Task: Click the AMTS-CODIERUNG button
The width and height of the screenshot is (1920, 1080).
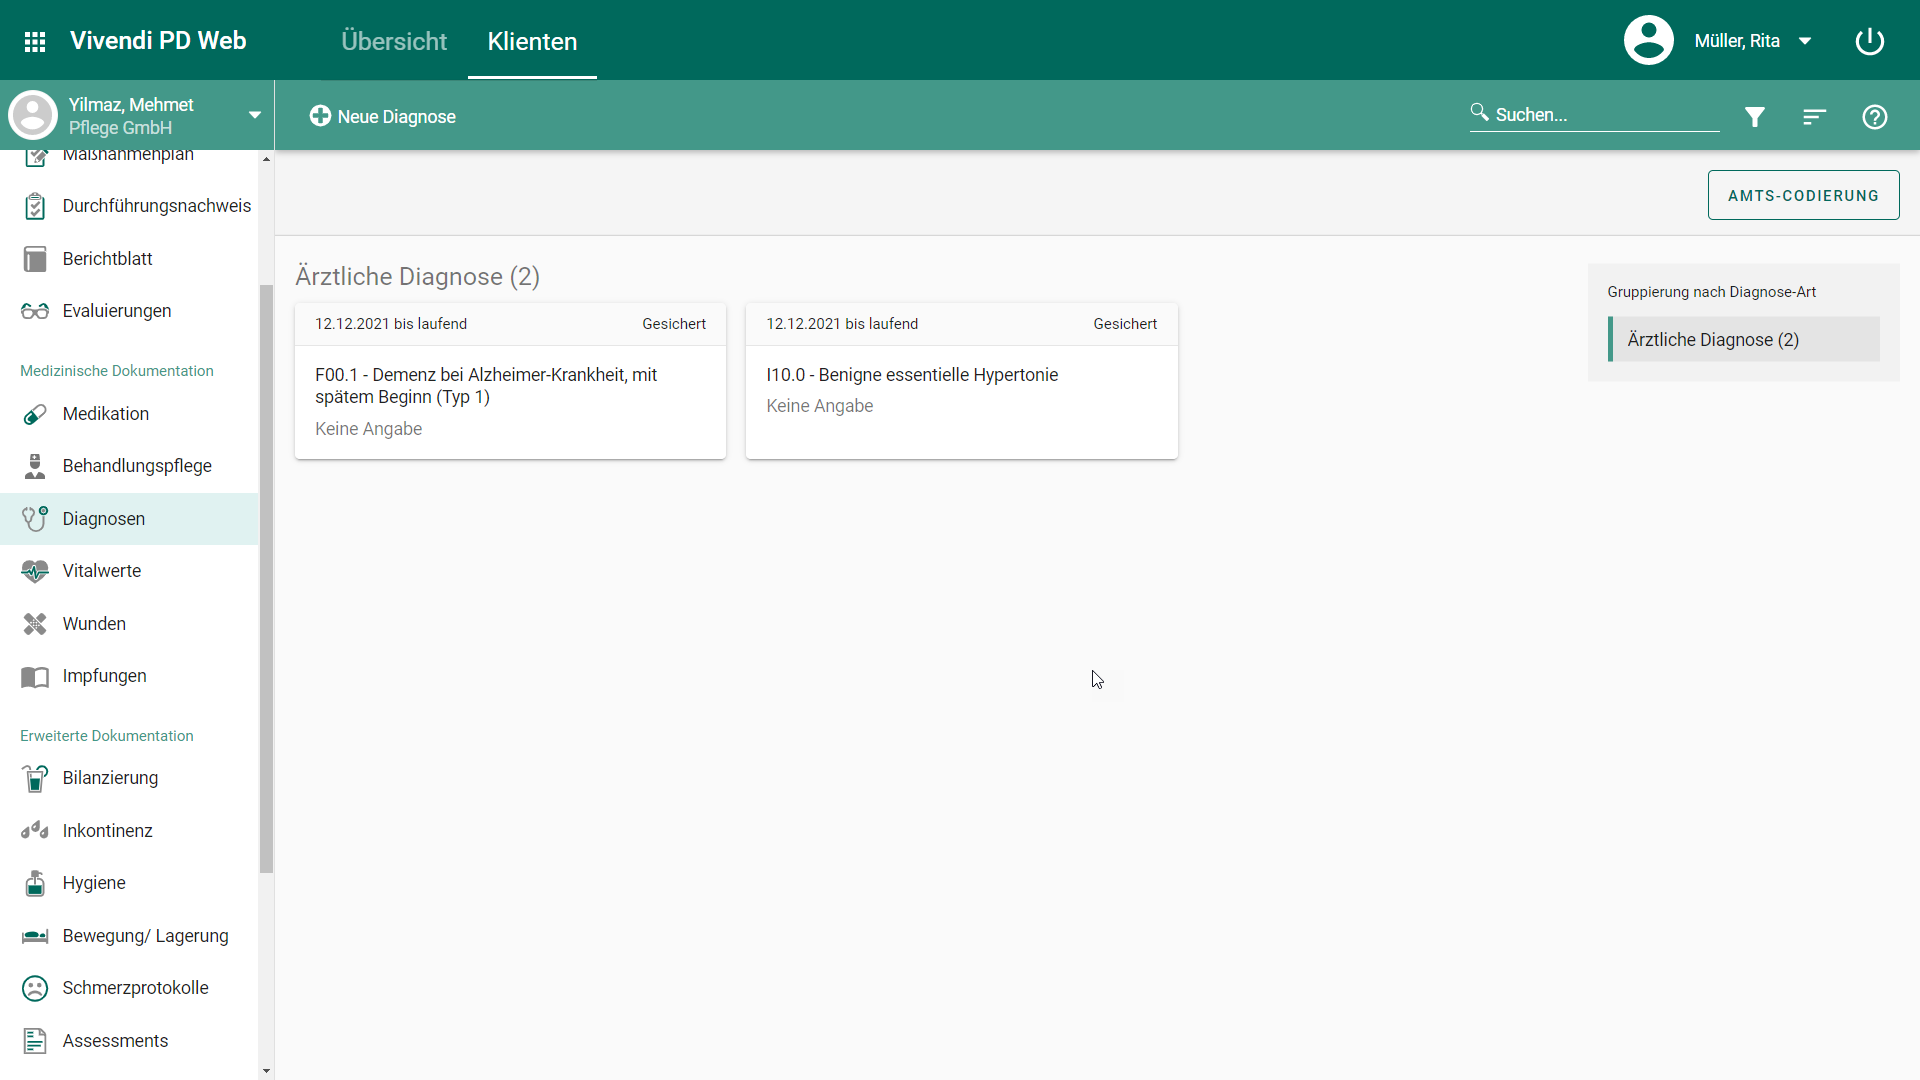Action: click(x=1802, y=195)
